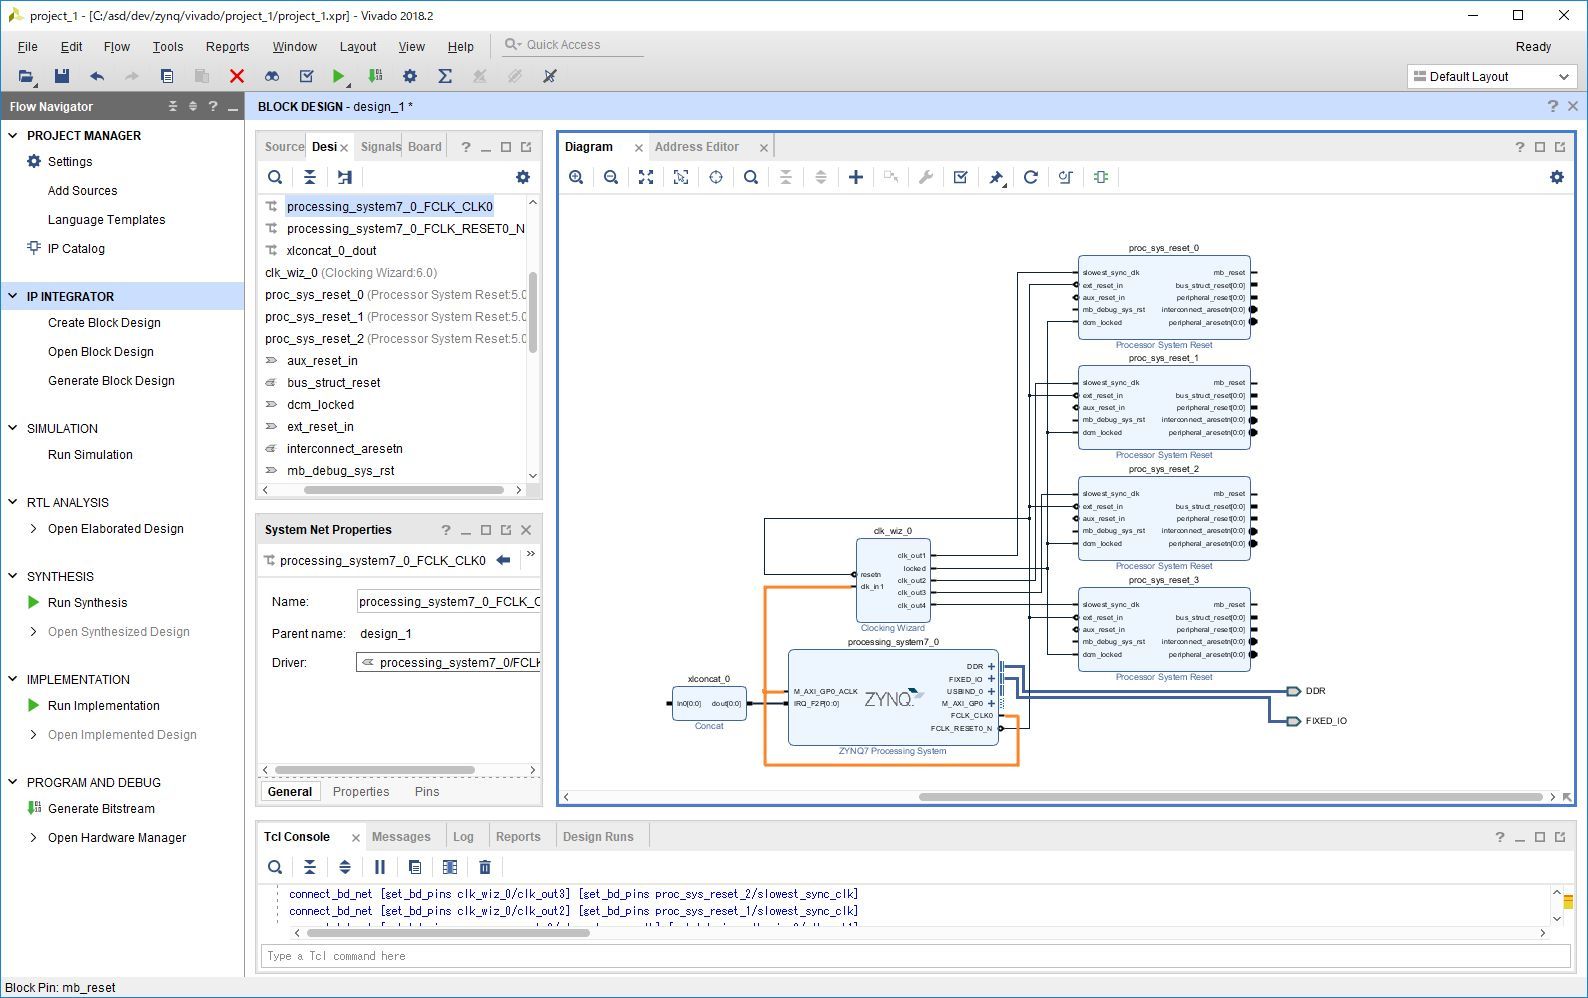The height and width of the screenshot is (998, 1588).
Task: Click Add IP plus icon in diagram
Action: [856, 177]
